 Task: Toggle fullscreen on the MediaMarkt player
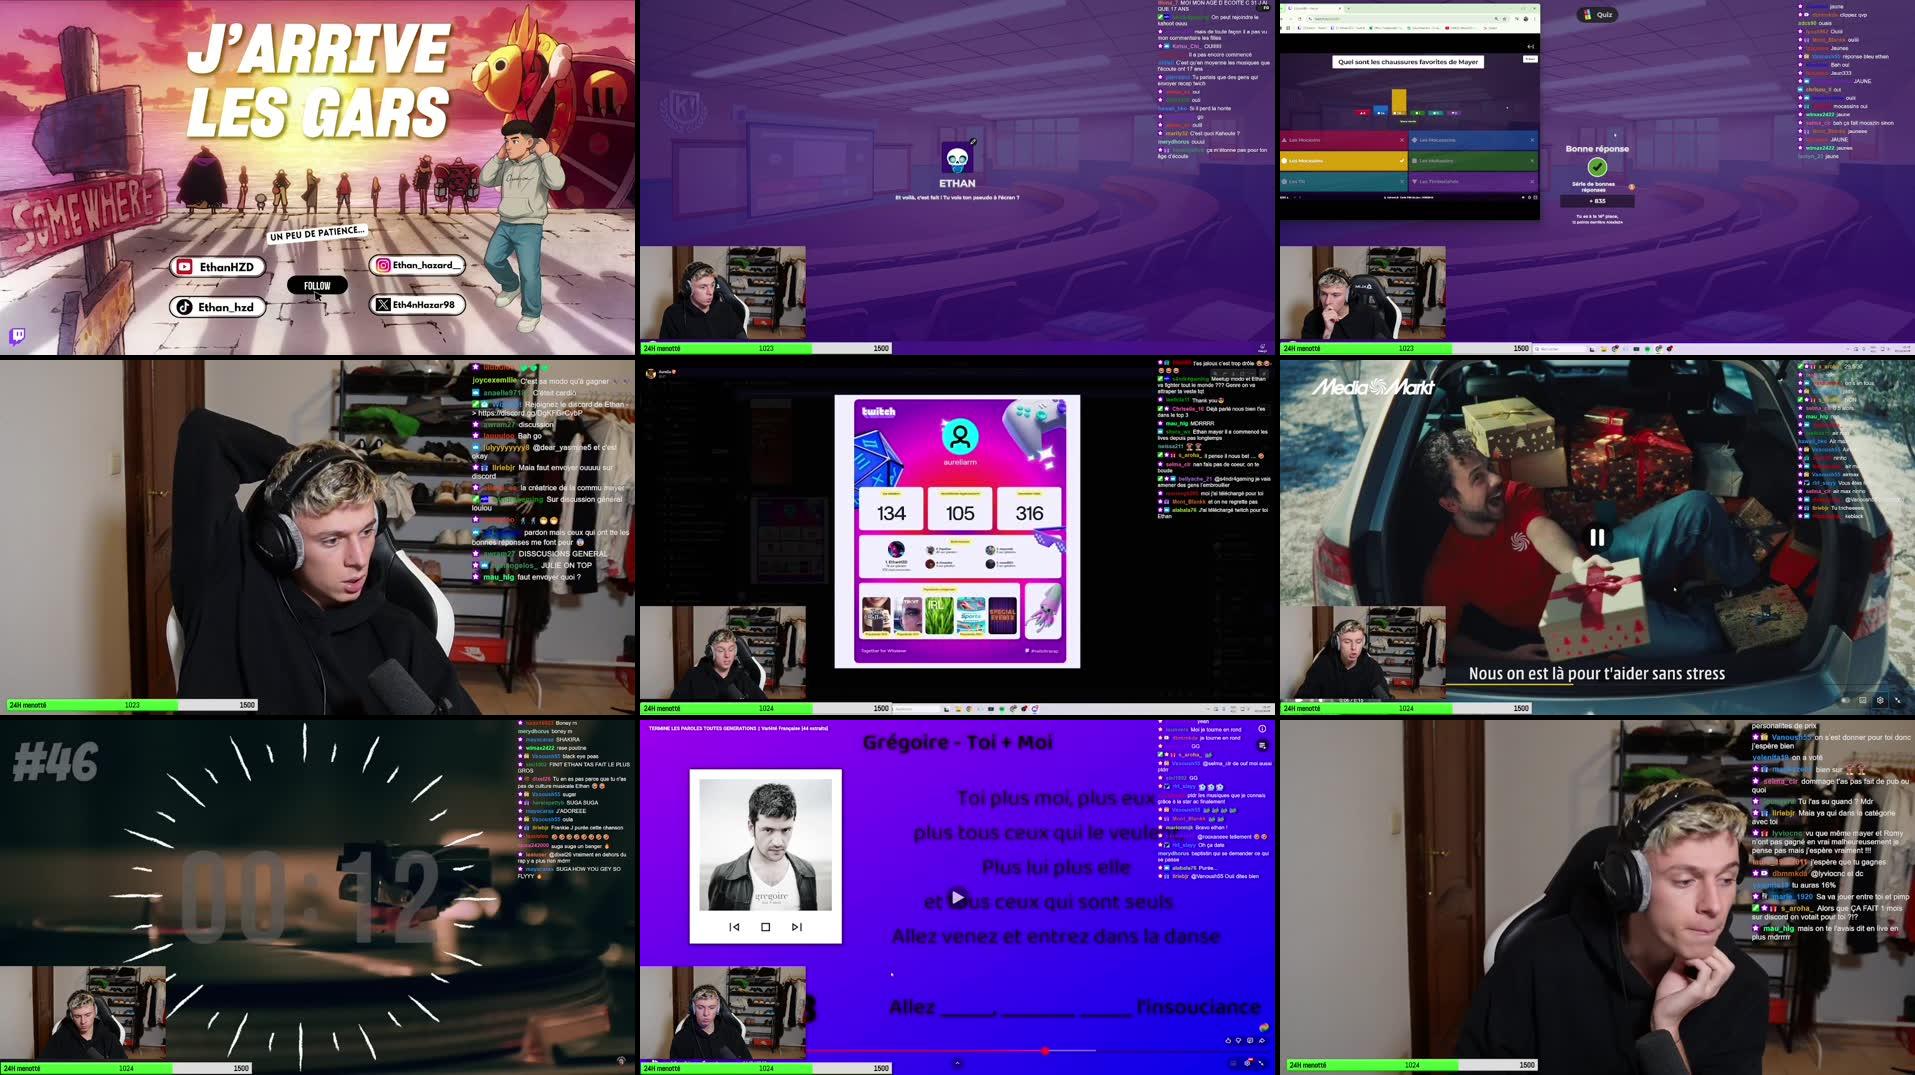pyautogui.click(x=1899, y=699)
